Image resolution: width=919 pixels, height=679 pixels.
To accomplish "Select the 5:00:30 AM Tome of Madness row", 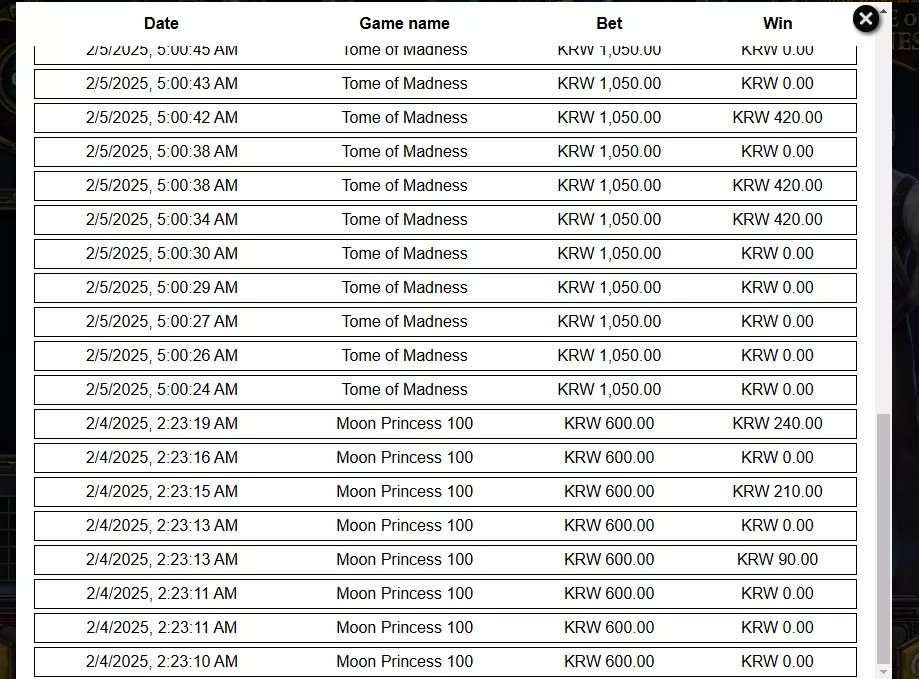I will 445,254.
